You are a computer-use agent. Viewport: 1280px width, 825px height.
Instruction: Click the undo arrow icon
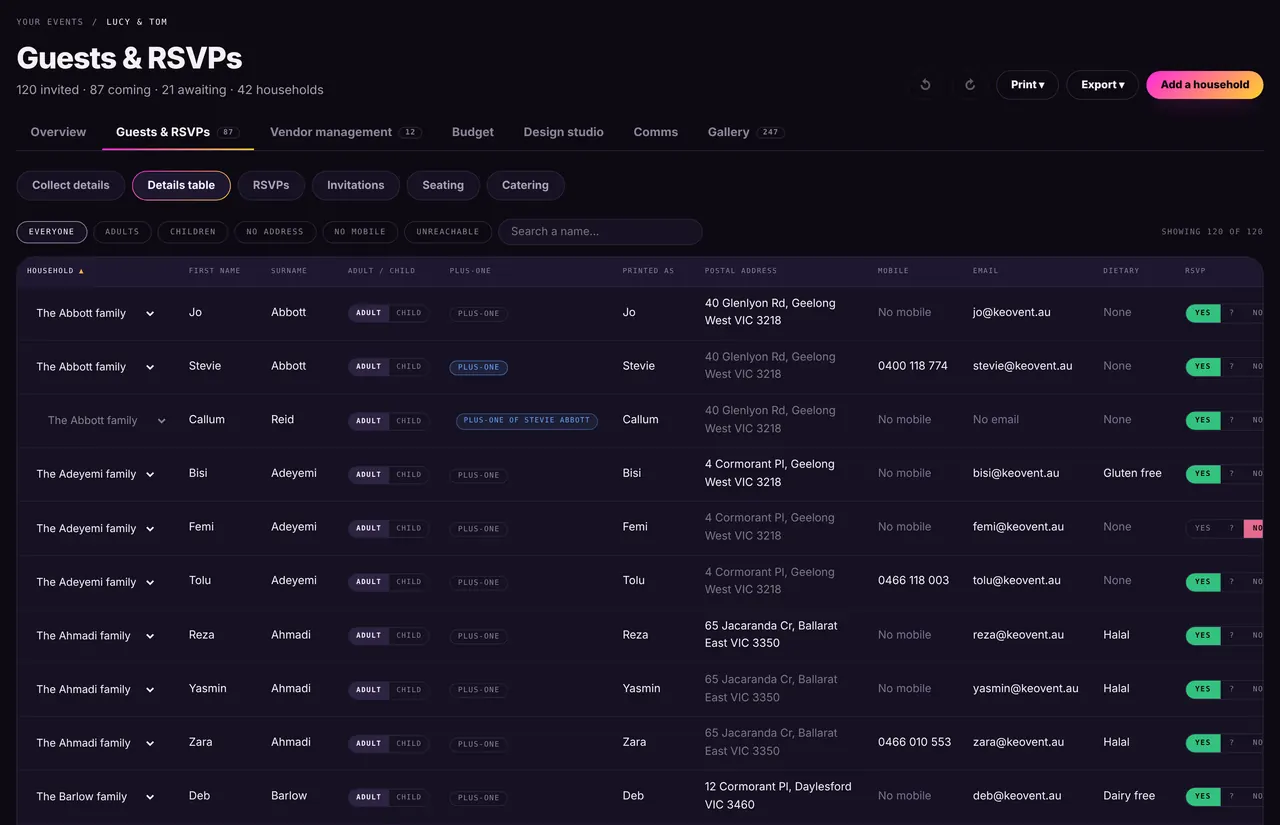[925, 85]
